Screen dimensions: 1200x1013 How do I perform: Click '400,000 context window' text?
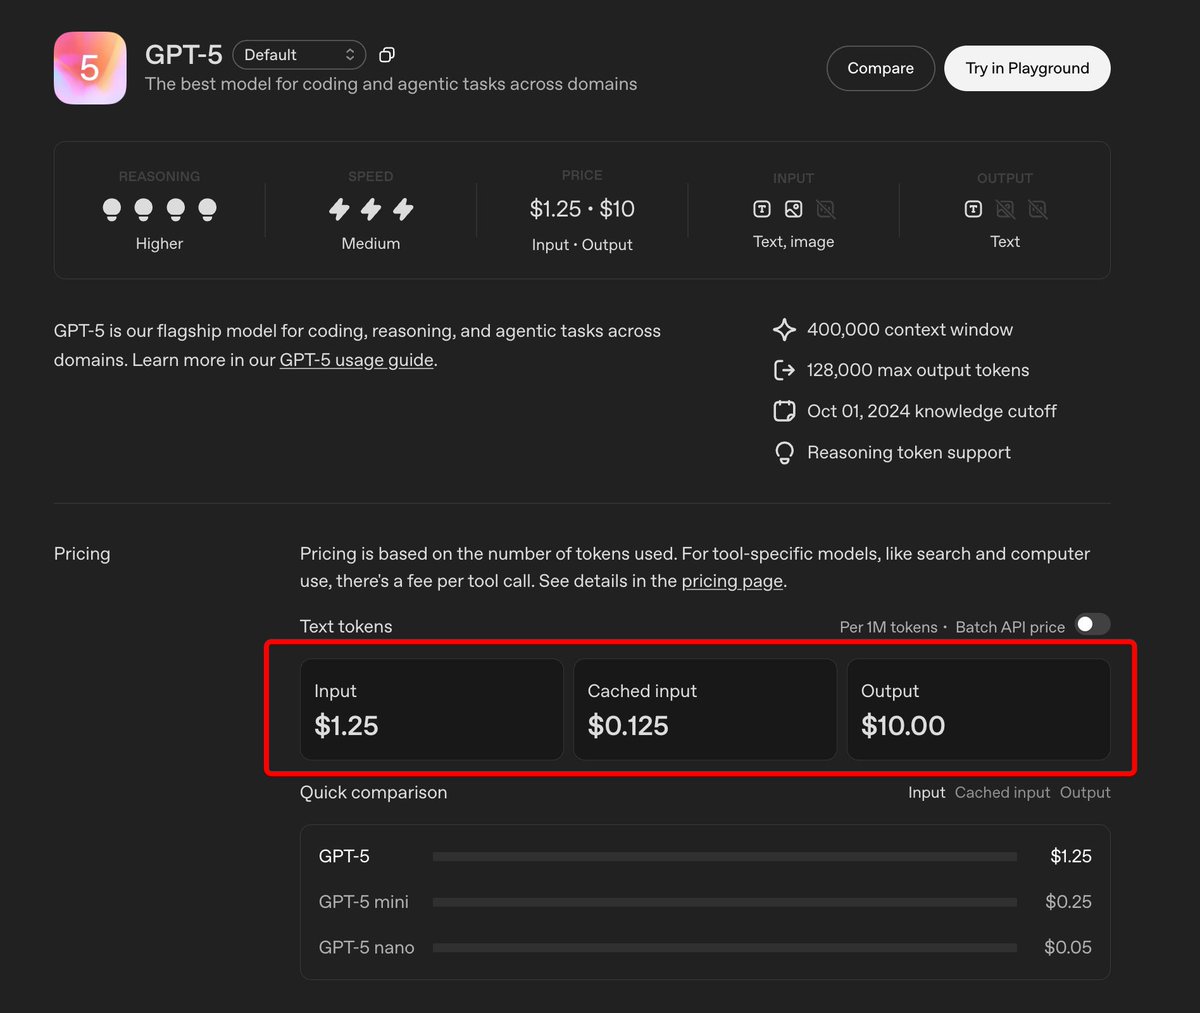coord(910,329)
